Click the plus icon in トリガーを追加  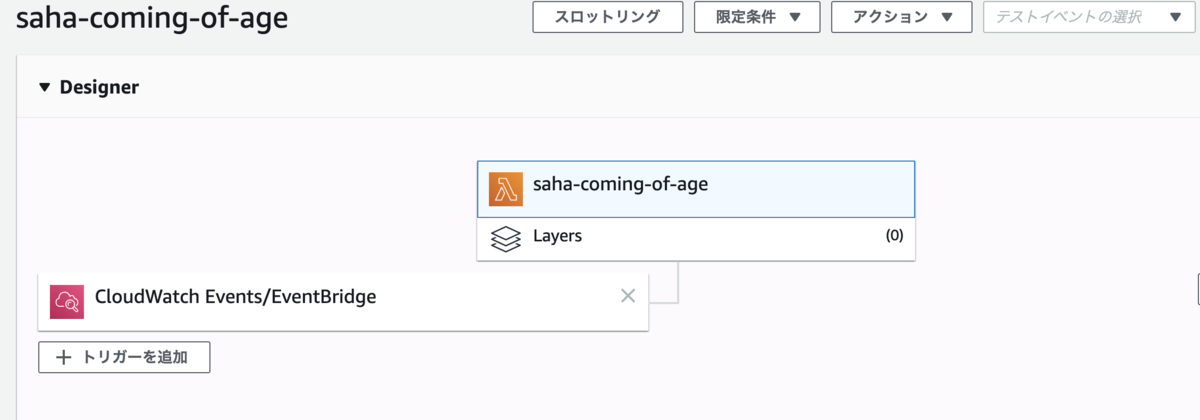[64, 358]
